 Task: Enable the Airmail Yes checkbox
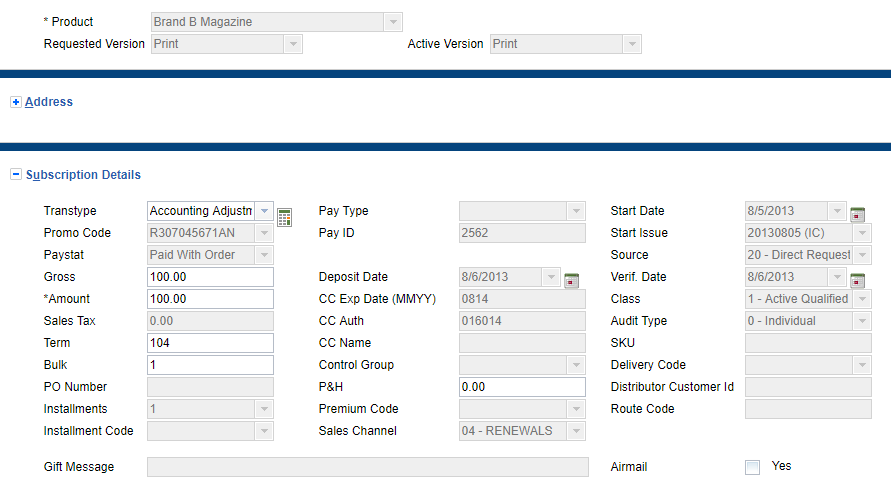[x=753, y=467]
